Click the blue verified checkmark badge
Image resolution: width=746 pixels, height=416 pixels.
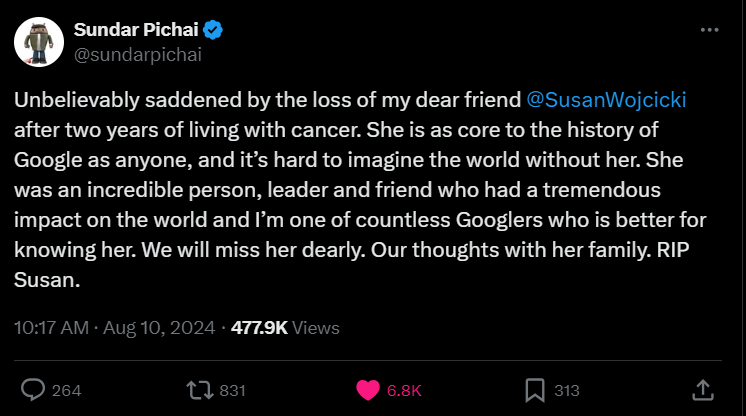(x=215, y=30)
